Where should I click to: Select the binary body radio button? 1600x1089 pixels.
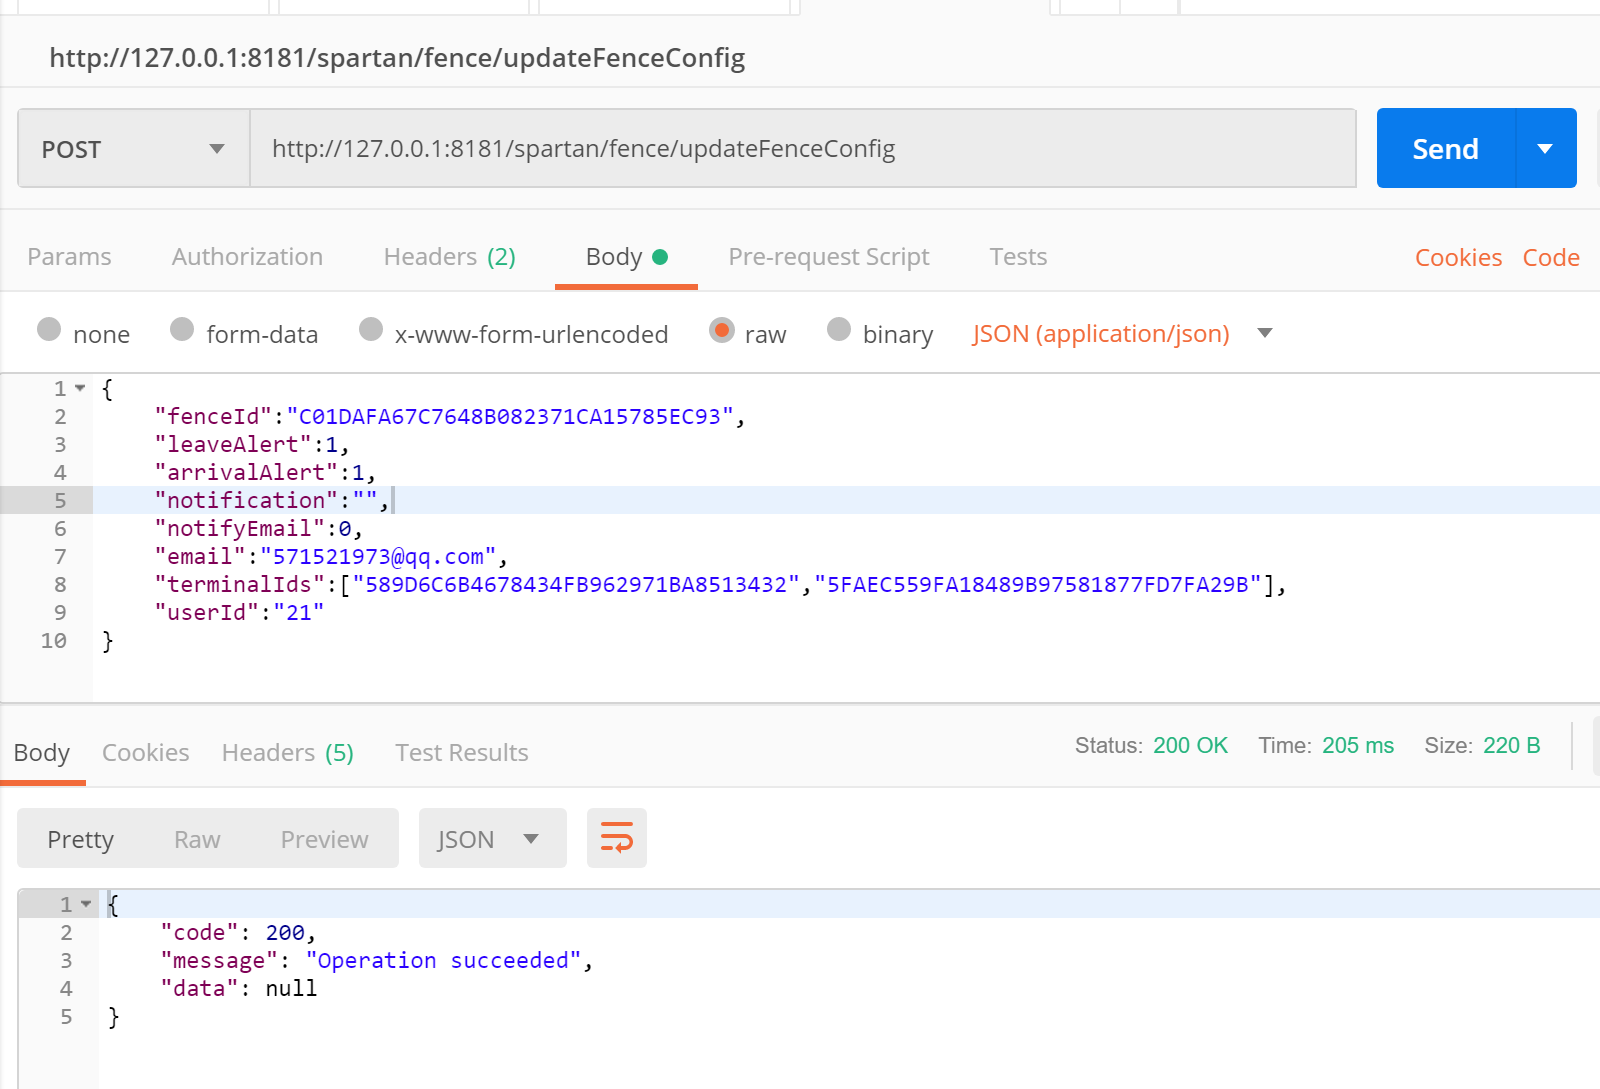[x=839, y=330]
